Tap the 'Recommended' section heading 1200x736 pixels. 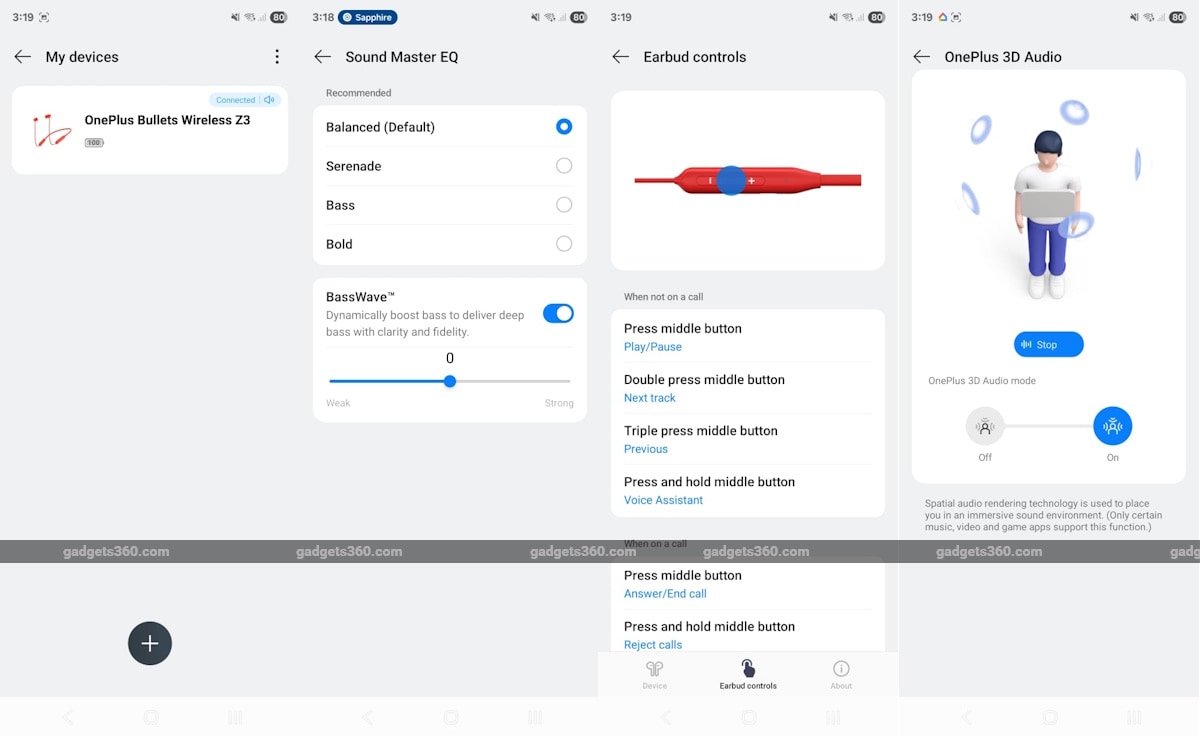pos(358,93)
